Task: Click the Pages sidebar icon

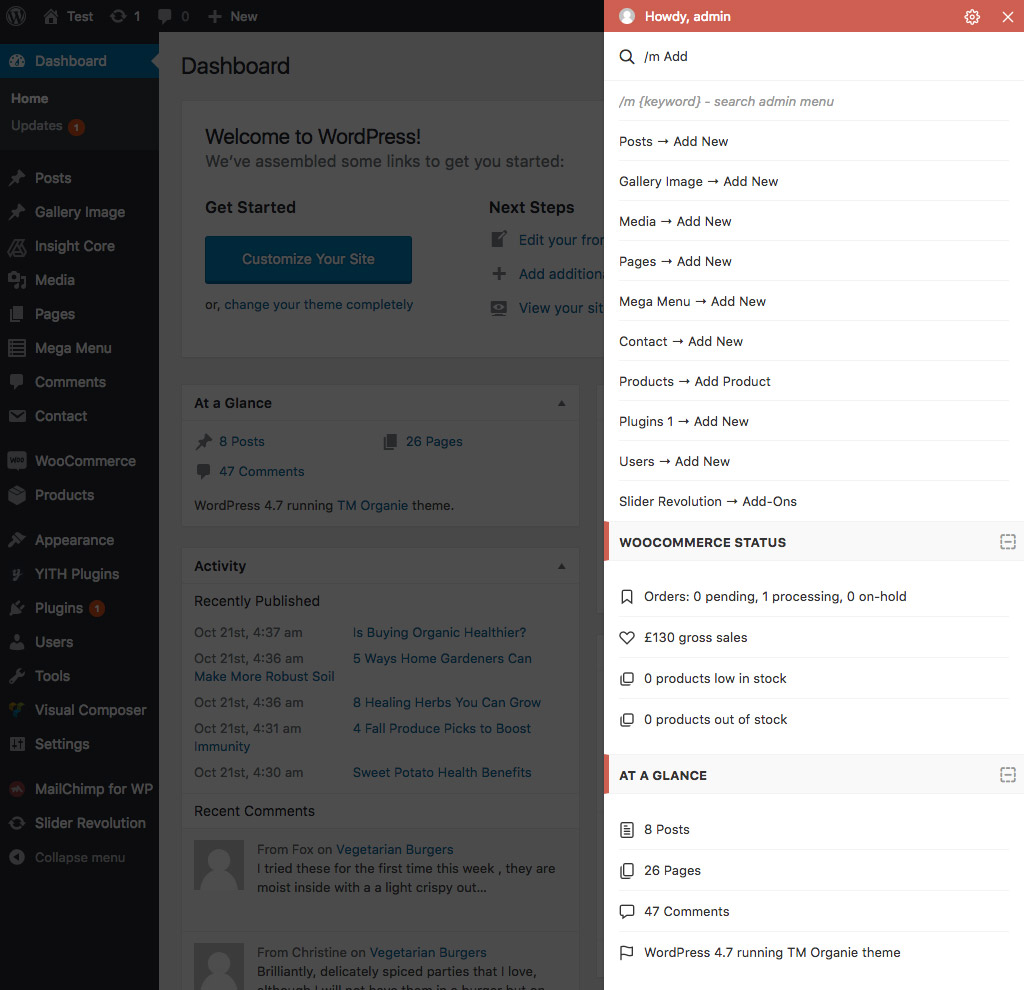Action: tap(17, 314)
